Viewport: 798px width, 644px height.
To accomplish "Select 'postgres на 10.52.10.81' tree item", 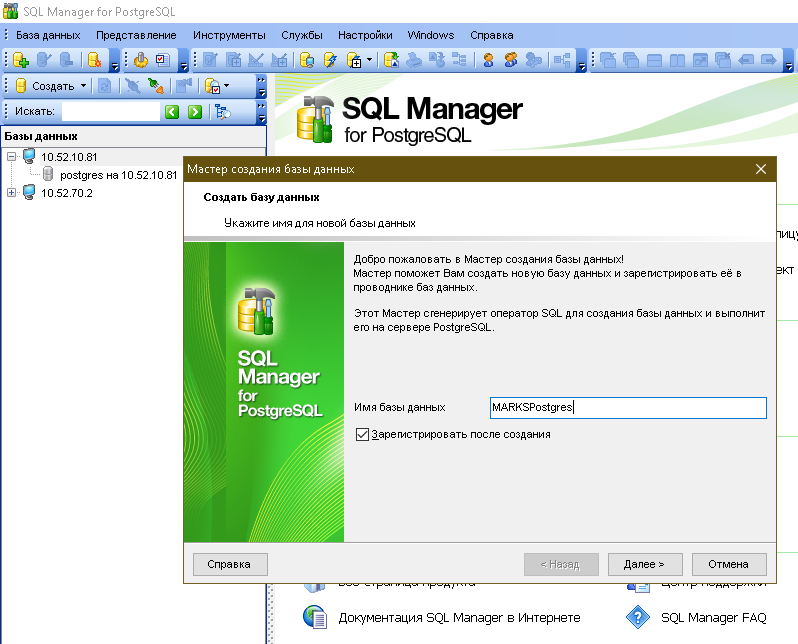I will [x=119, y=175].
